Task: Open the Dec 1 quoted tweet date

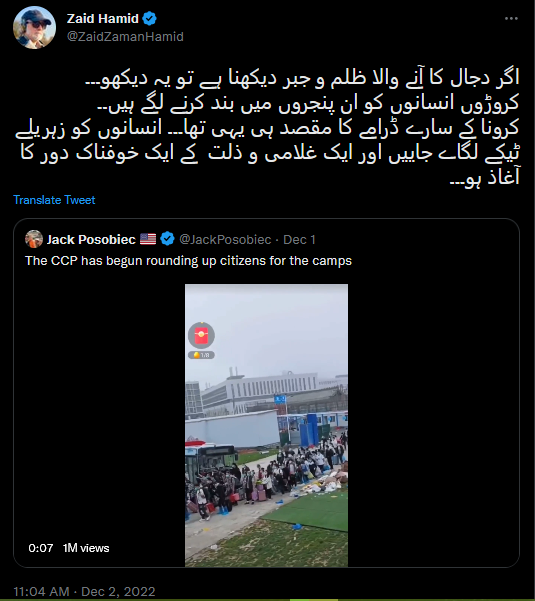Action: click(299, 240)
